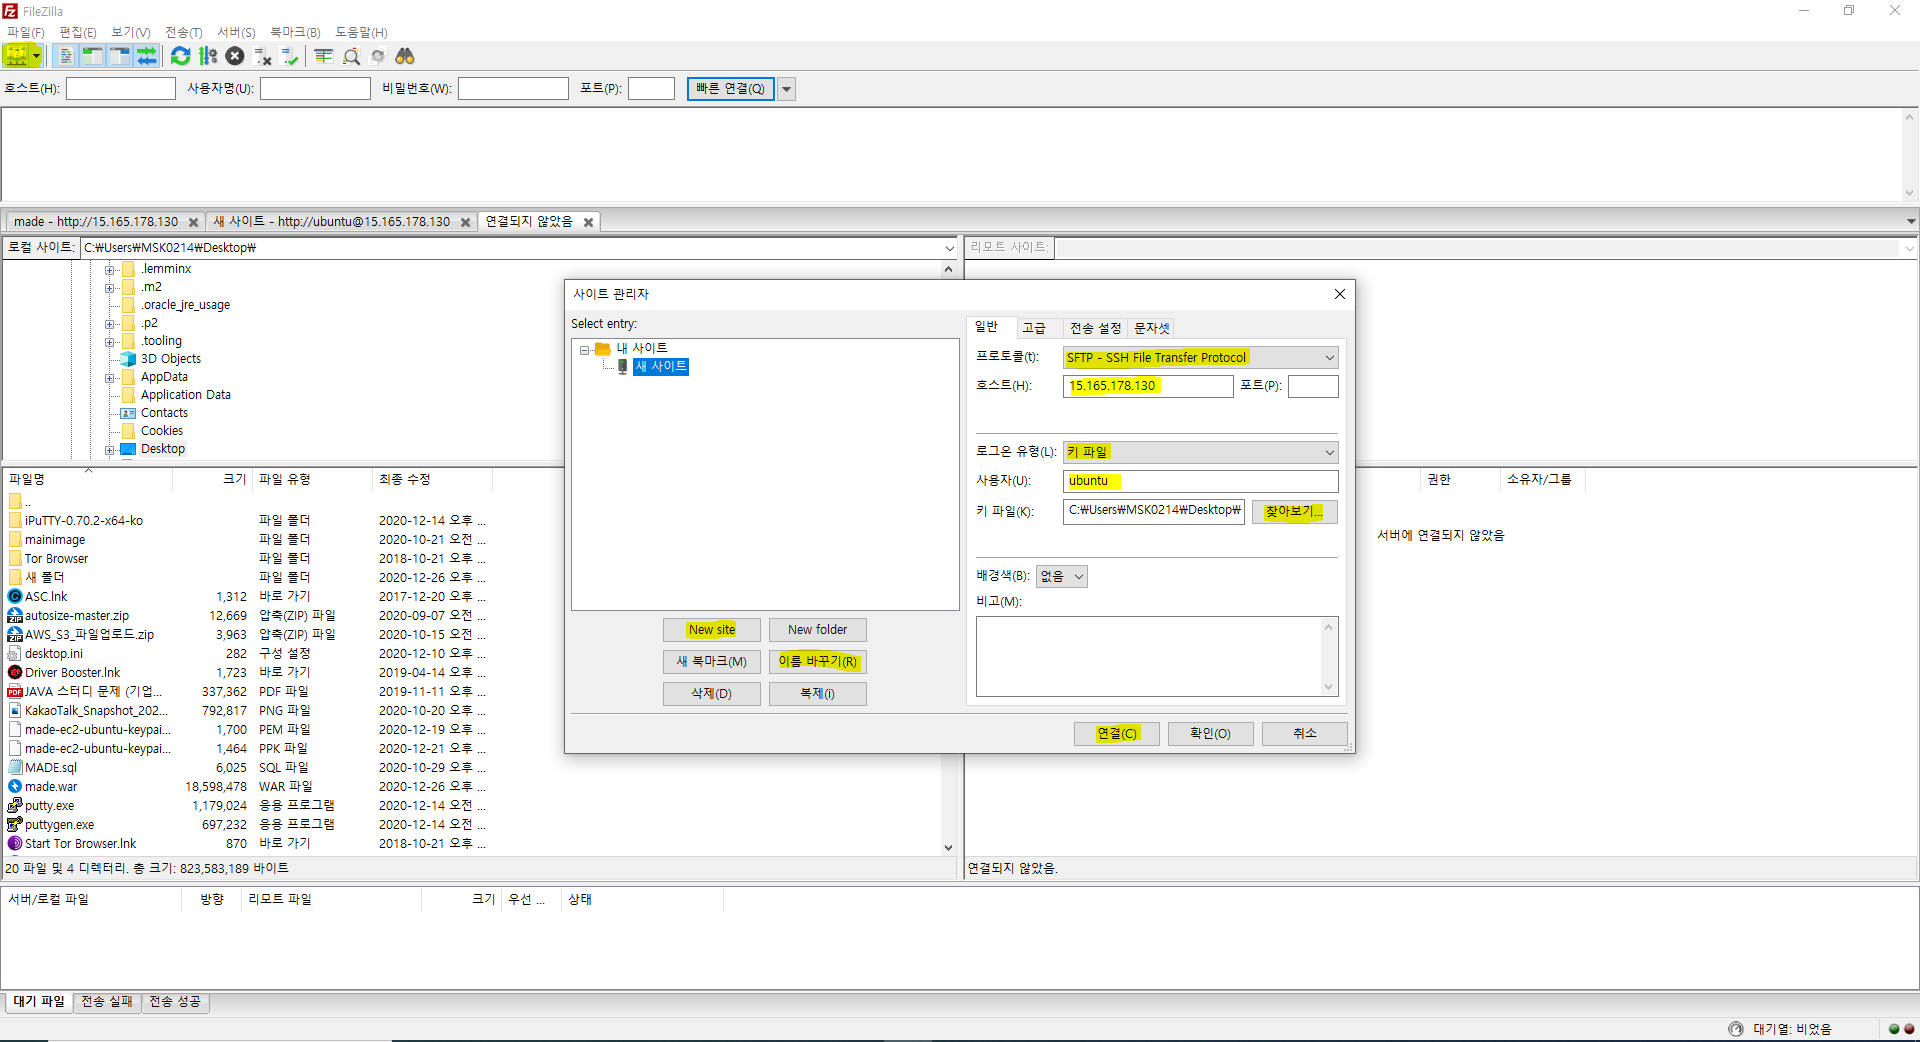Screen dimensions: 1920x1042
Task: Select the '내 사이트' folder in Site Manager
Action: [641, 348]
